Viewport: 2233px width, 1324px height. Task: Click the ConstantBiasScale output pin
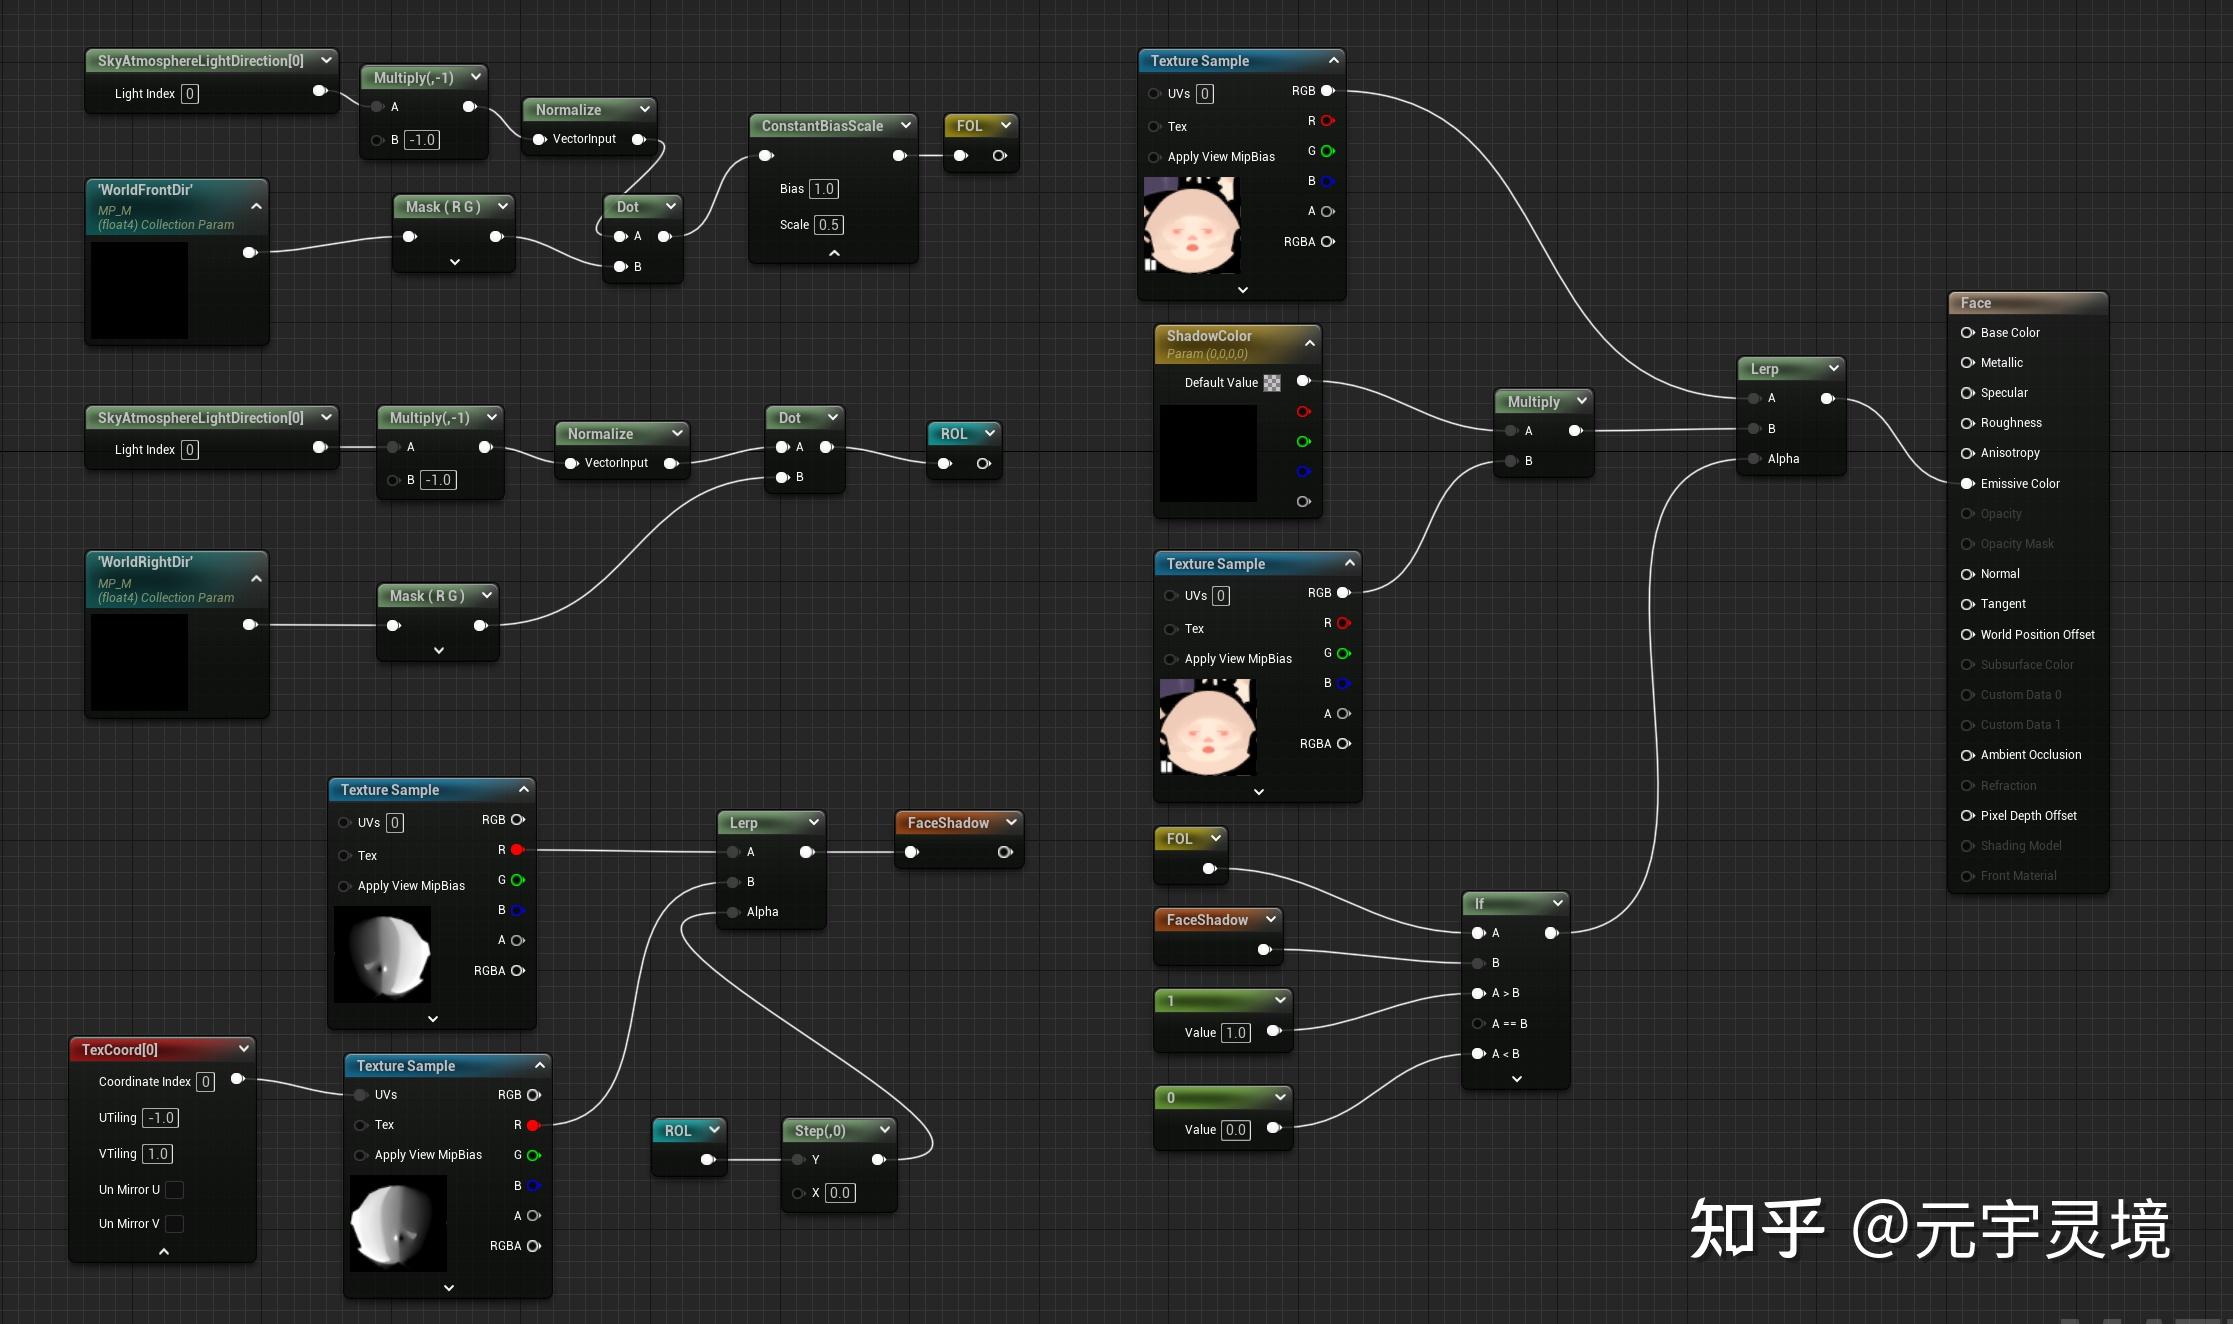click(x=899, y=156)
